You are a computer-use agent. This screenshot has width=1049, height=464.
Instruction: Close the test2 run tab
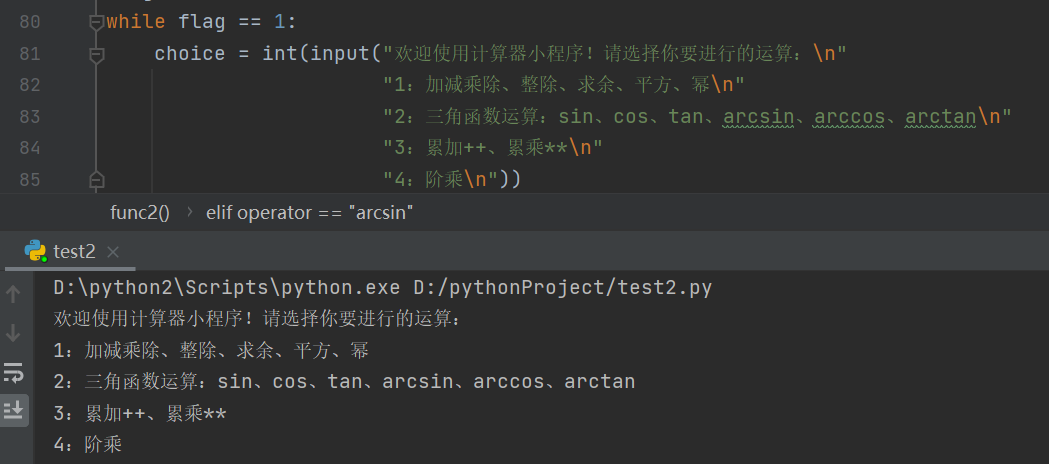[112, 252]
